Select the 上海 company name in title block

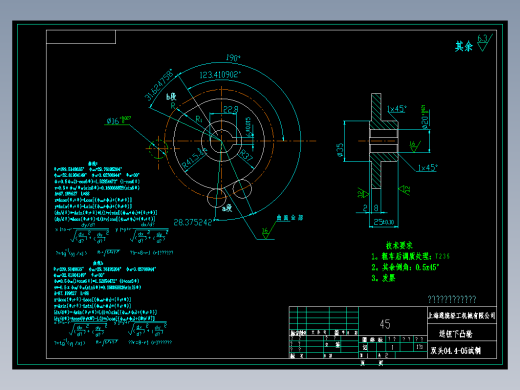tap(462, 315)
